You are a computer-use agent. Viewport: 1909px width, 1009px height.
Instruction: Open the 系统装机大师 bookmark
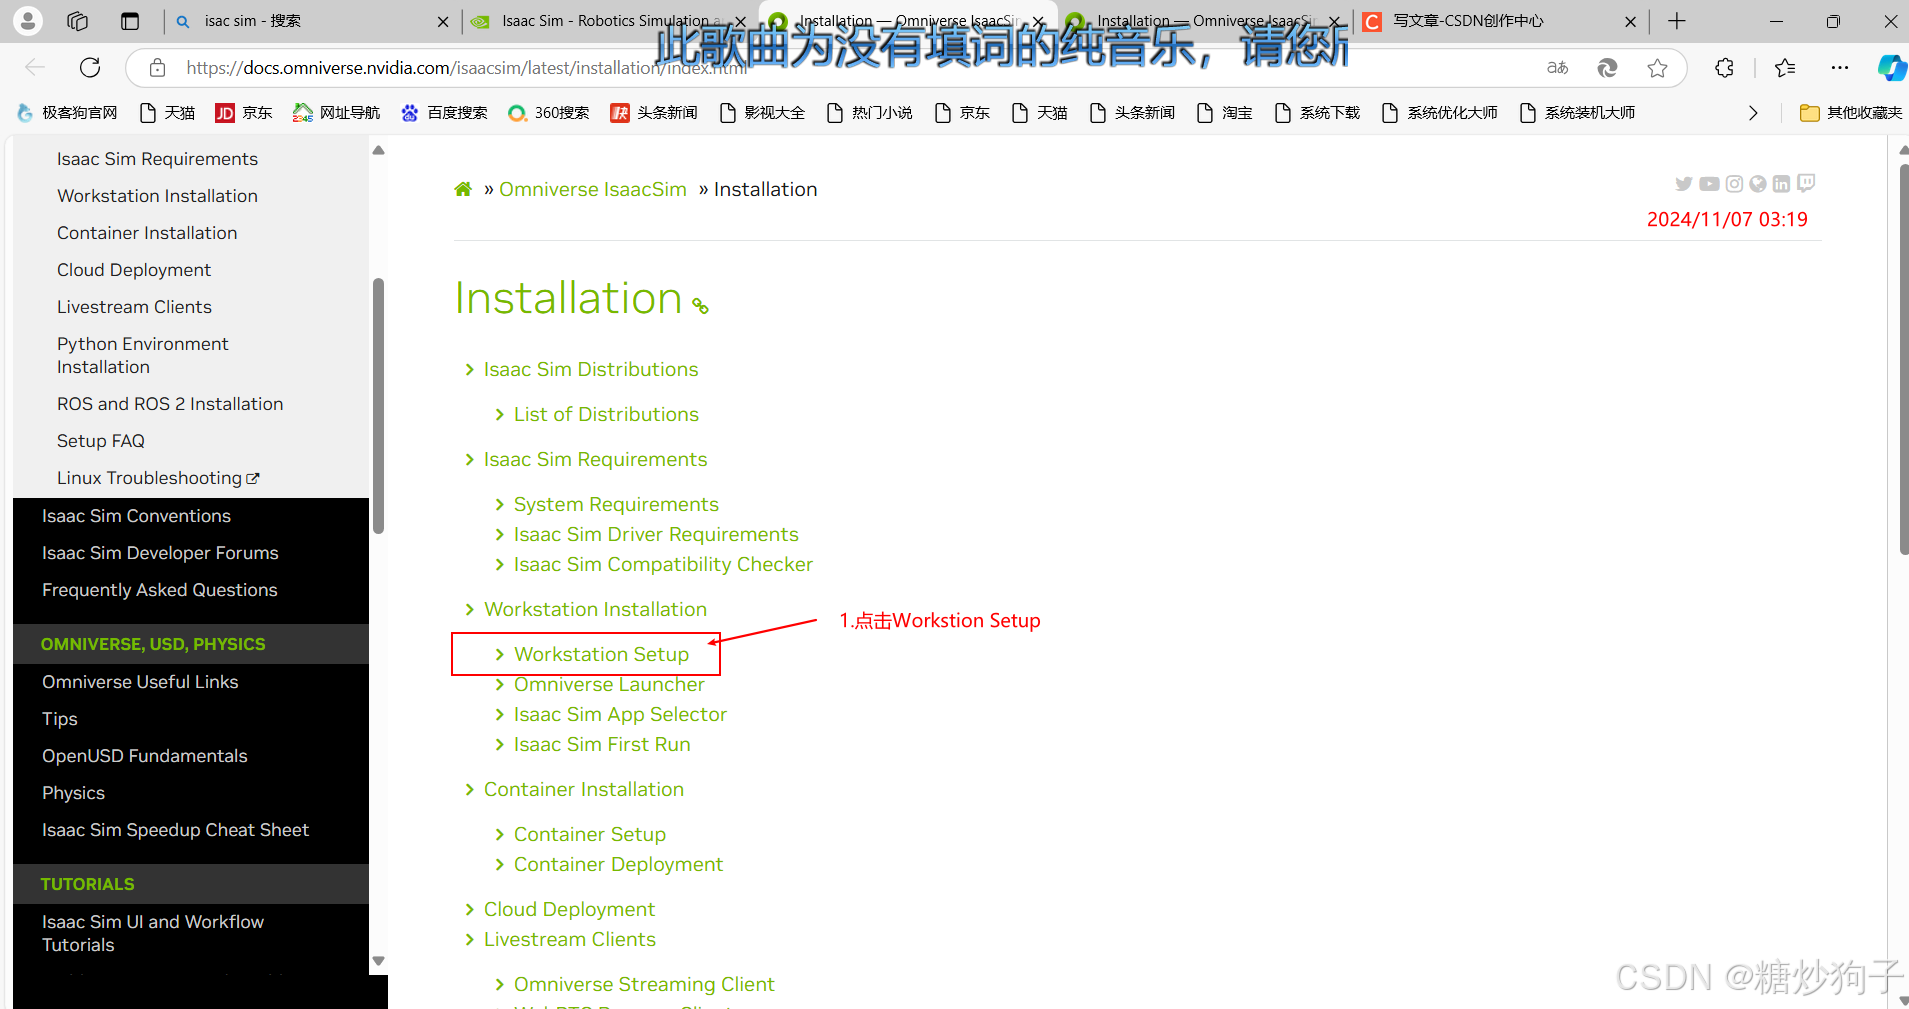[x=1577, y=113]
